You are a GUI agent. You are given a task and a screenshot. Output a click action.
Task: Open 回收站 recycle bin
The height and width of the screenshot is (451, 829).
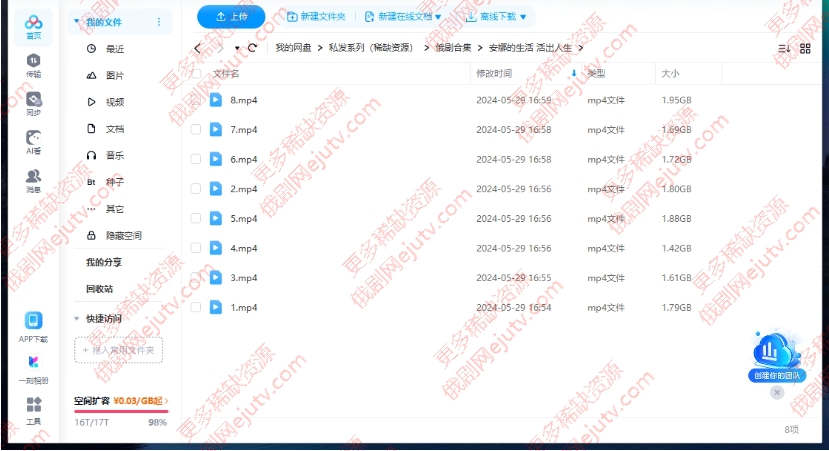[99, 289]
